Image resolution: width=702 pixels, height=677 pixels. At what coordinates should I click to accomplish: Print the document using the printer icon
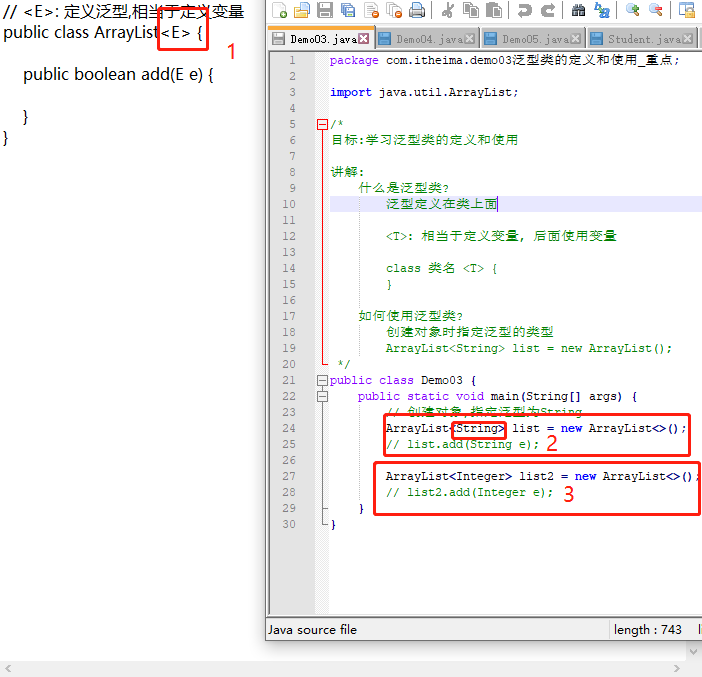point(417,10)
